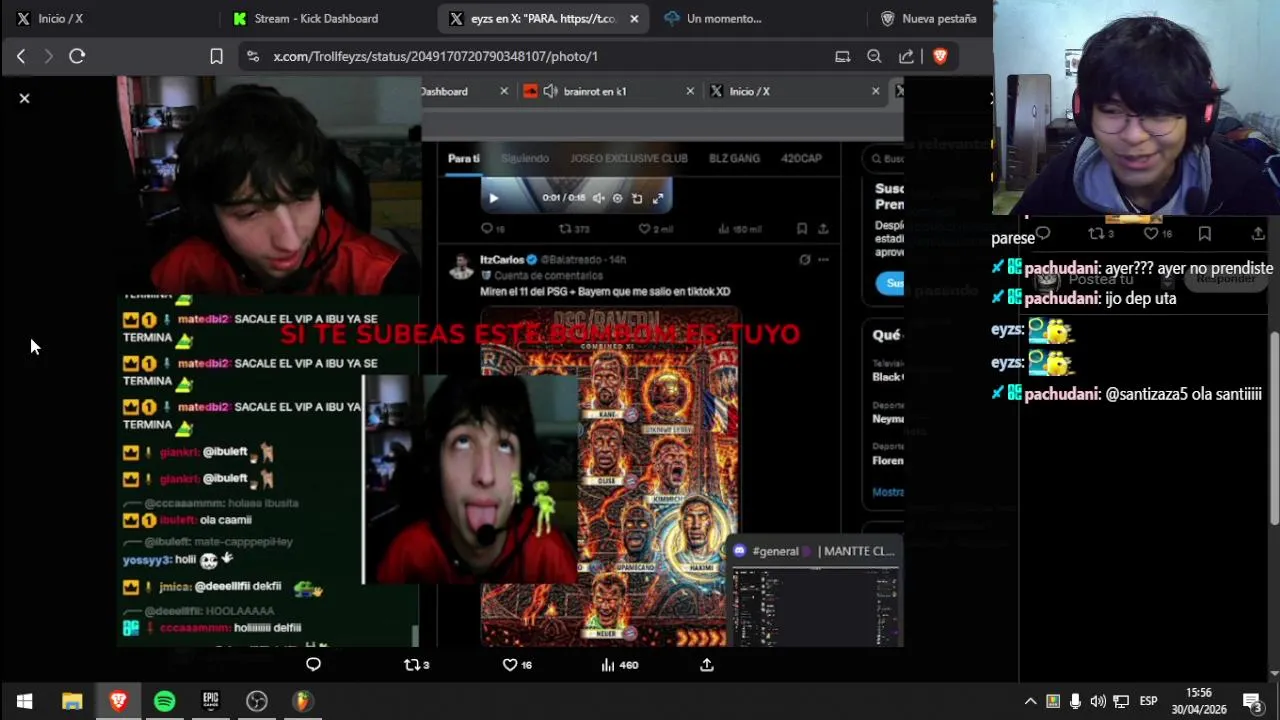Image resolution: width=1280 pixels, height=720 pixels.
Task: Open the volume control in system tray
Action: (x=1098, y=701)
